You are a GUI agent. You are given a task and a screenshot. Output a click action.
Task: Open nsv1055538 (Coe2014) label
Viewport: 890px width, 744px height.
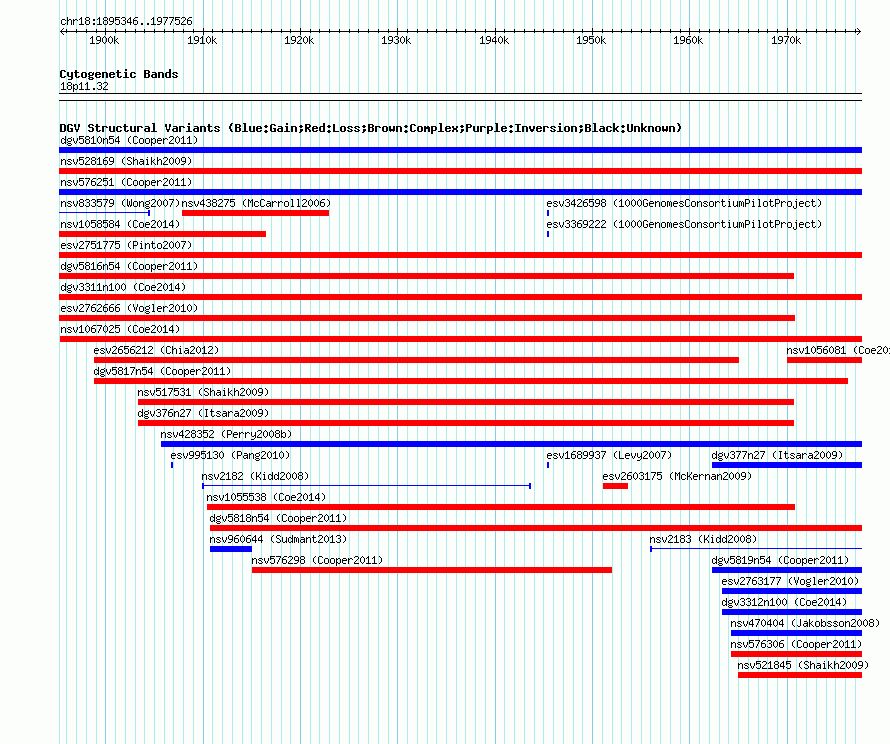(x=266, y=497)
